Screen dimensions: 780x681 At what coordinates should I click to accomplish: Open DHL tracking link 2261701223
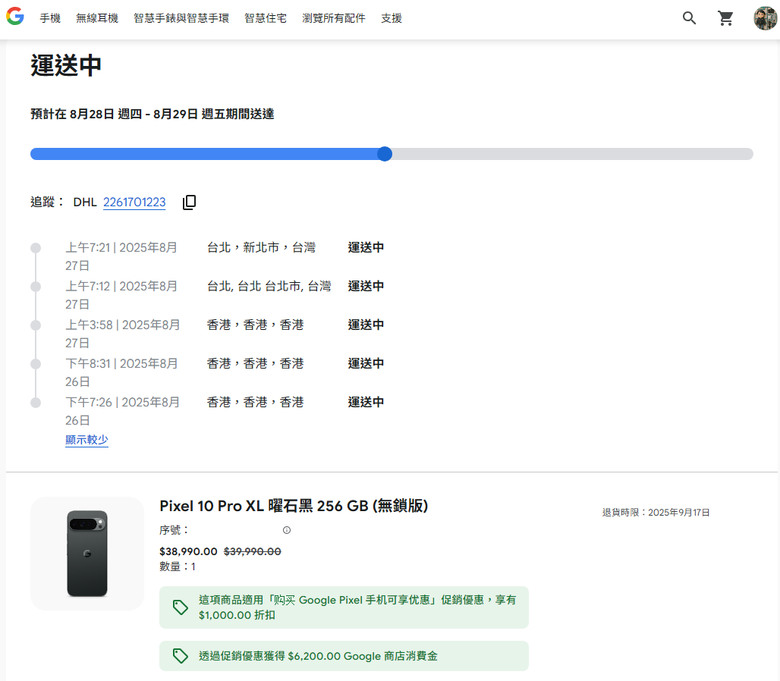134,202
